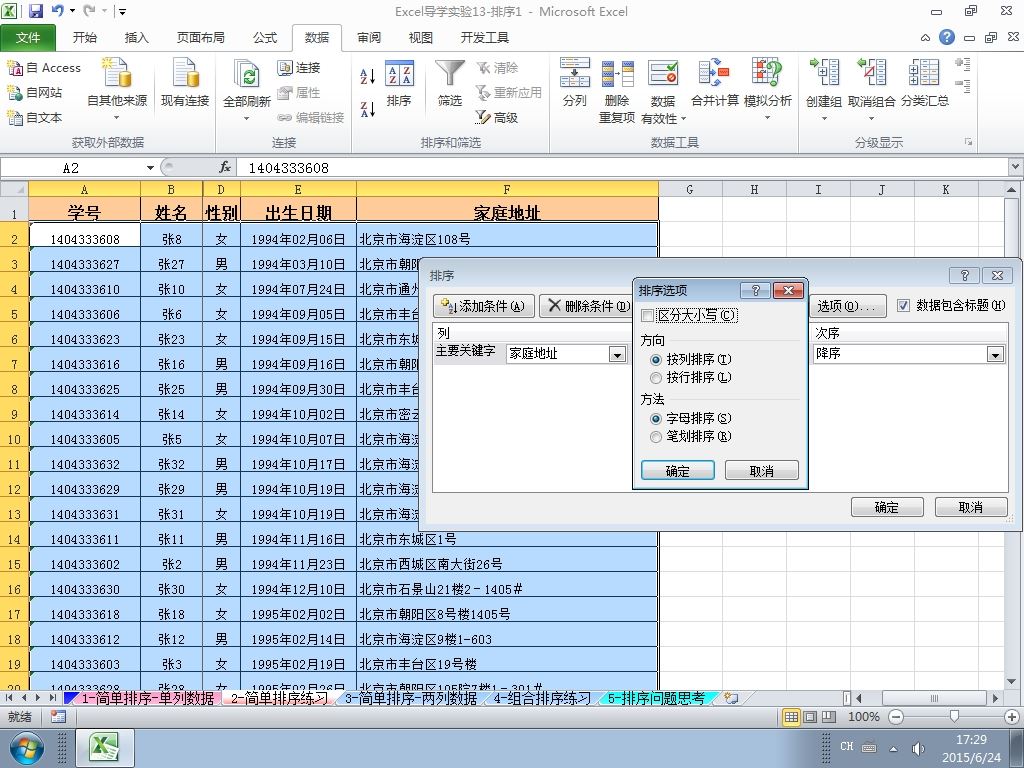Click the Excel taskbar button
This screenshot has height=768, width=1024.
(x=105, y=748)
